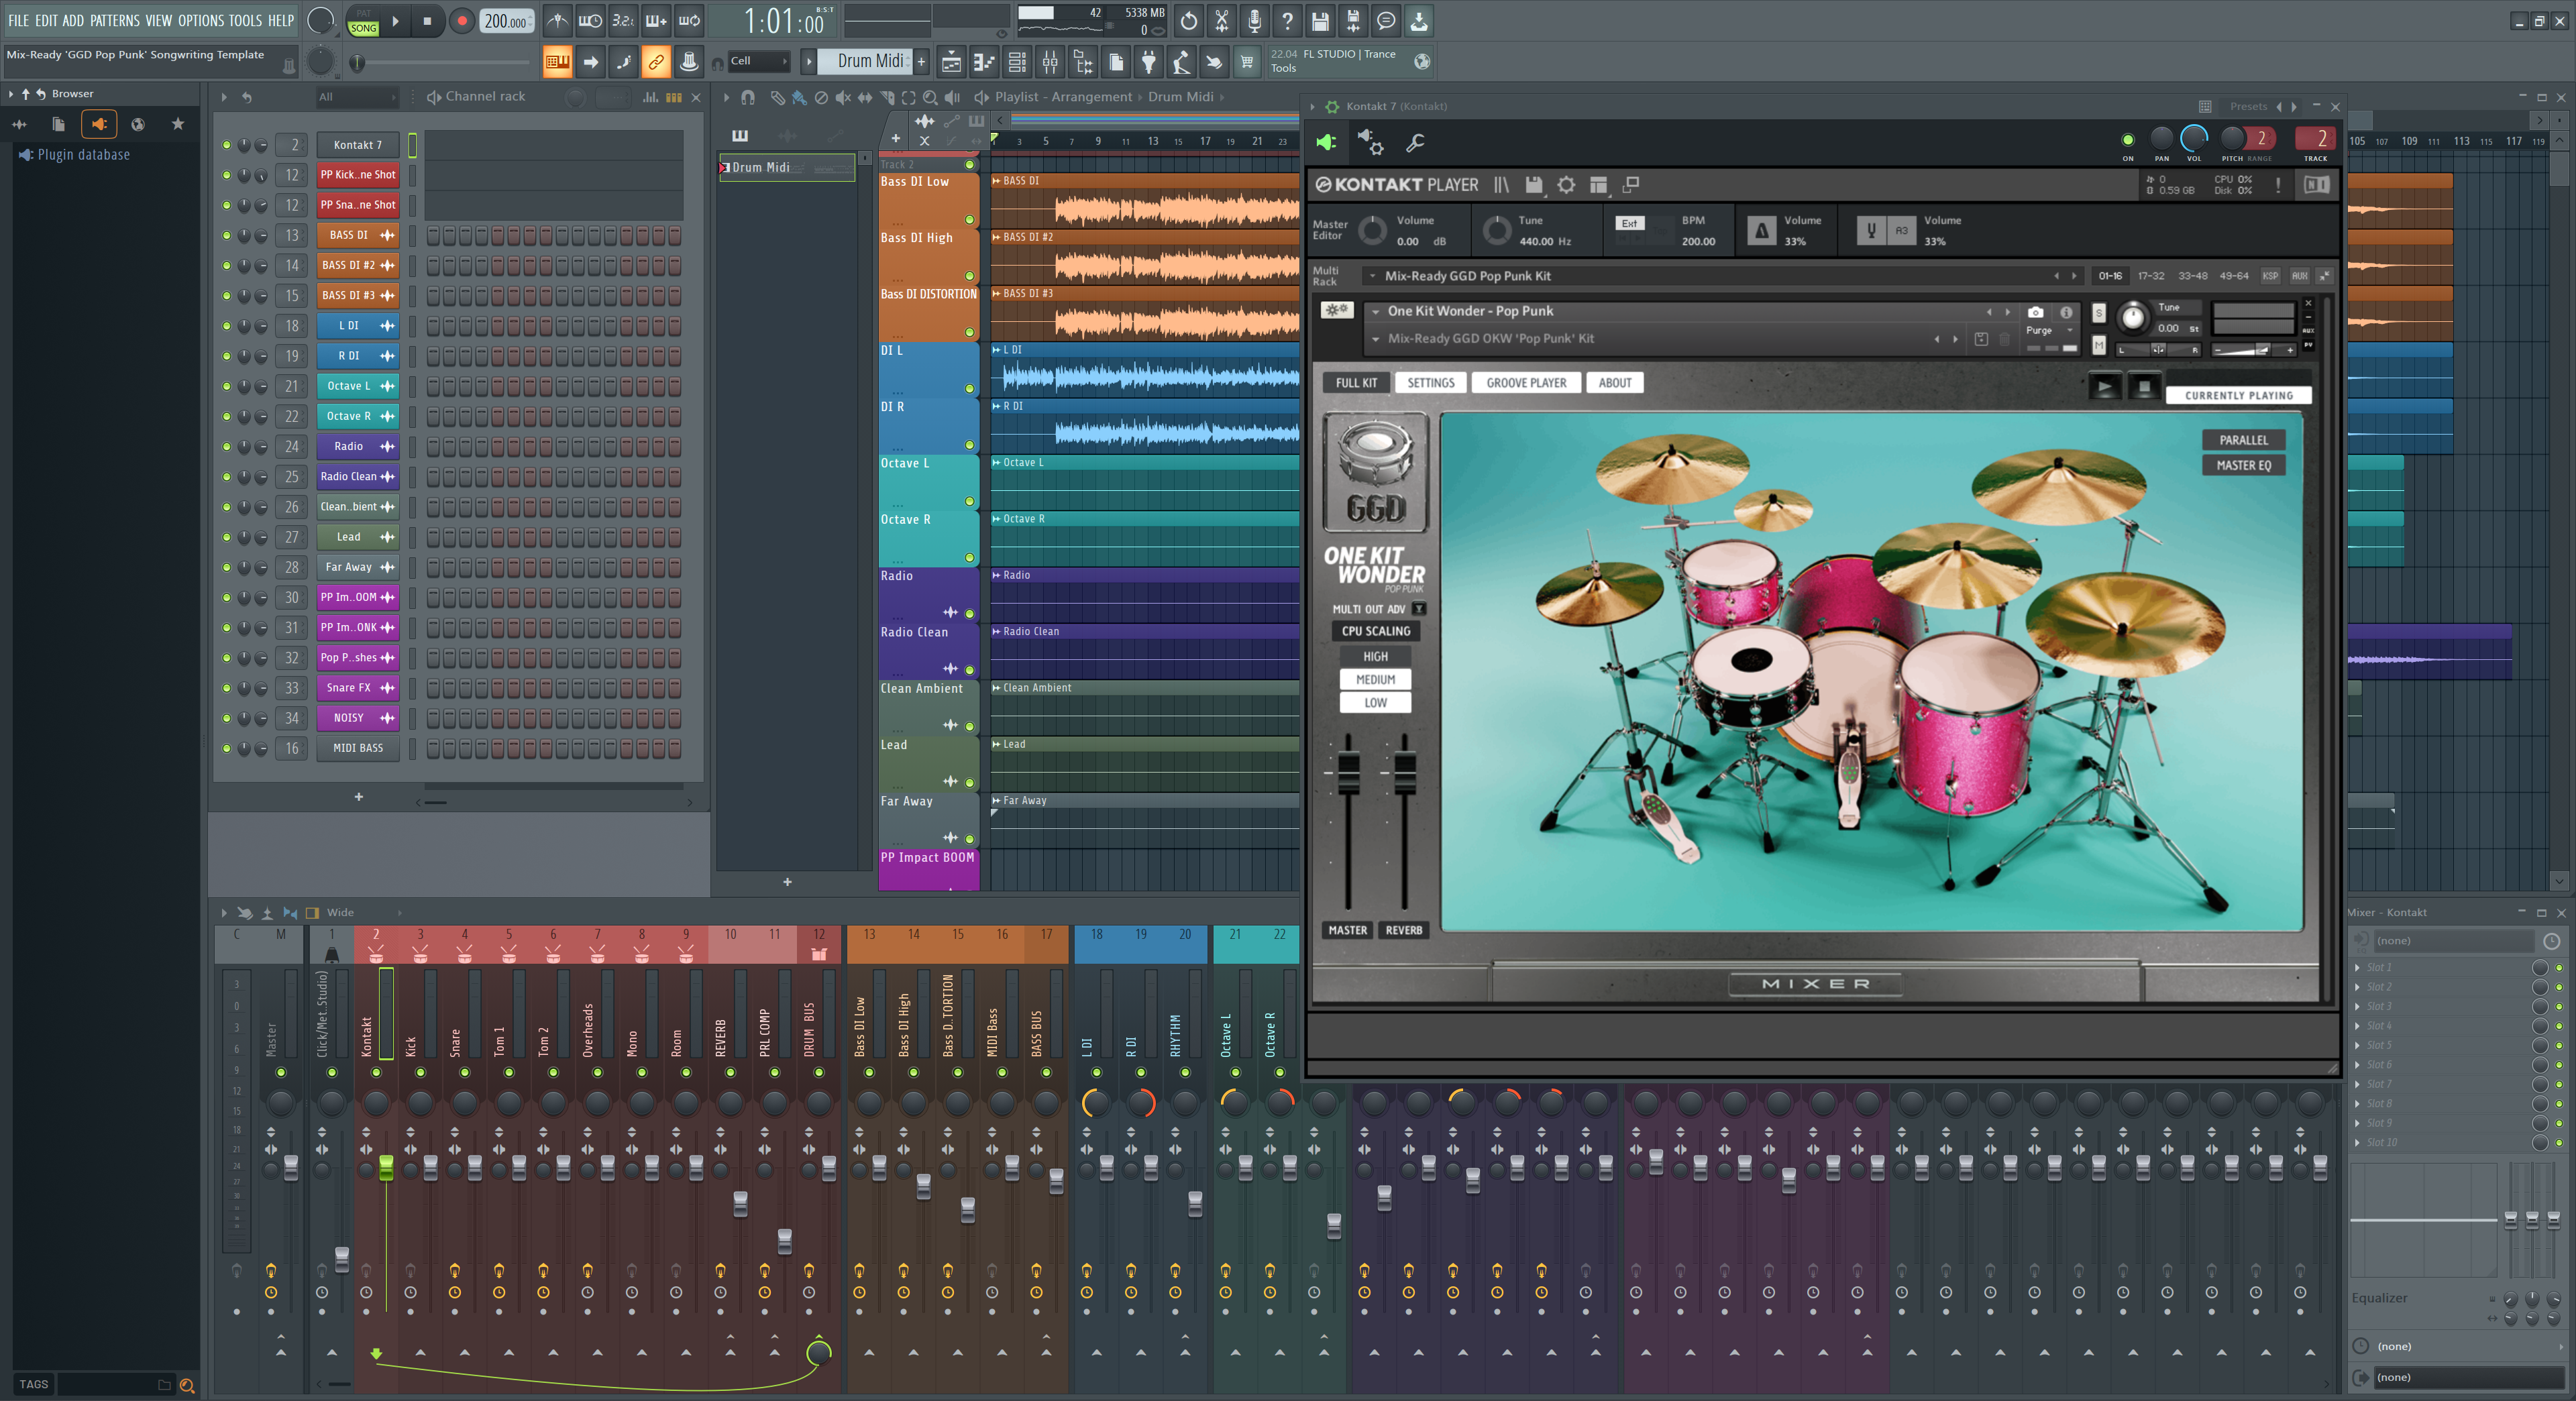Toggle the Kontakt plugin ON indicator

(x=2127, y=140)
